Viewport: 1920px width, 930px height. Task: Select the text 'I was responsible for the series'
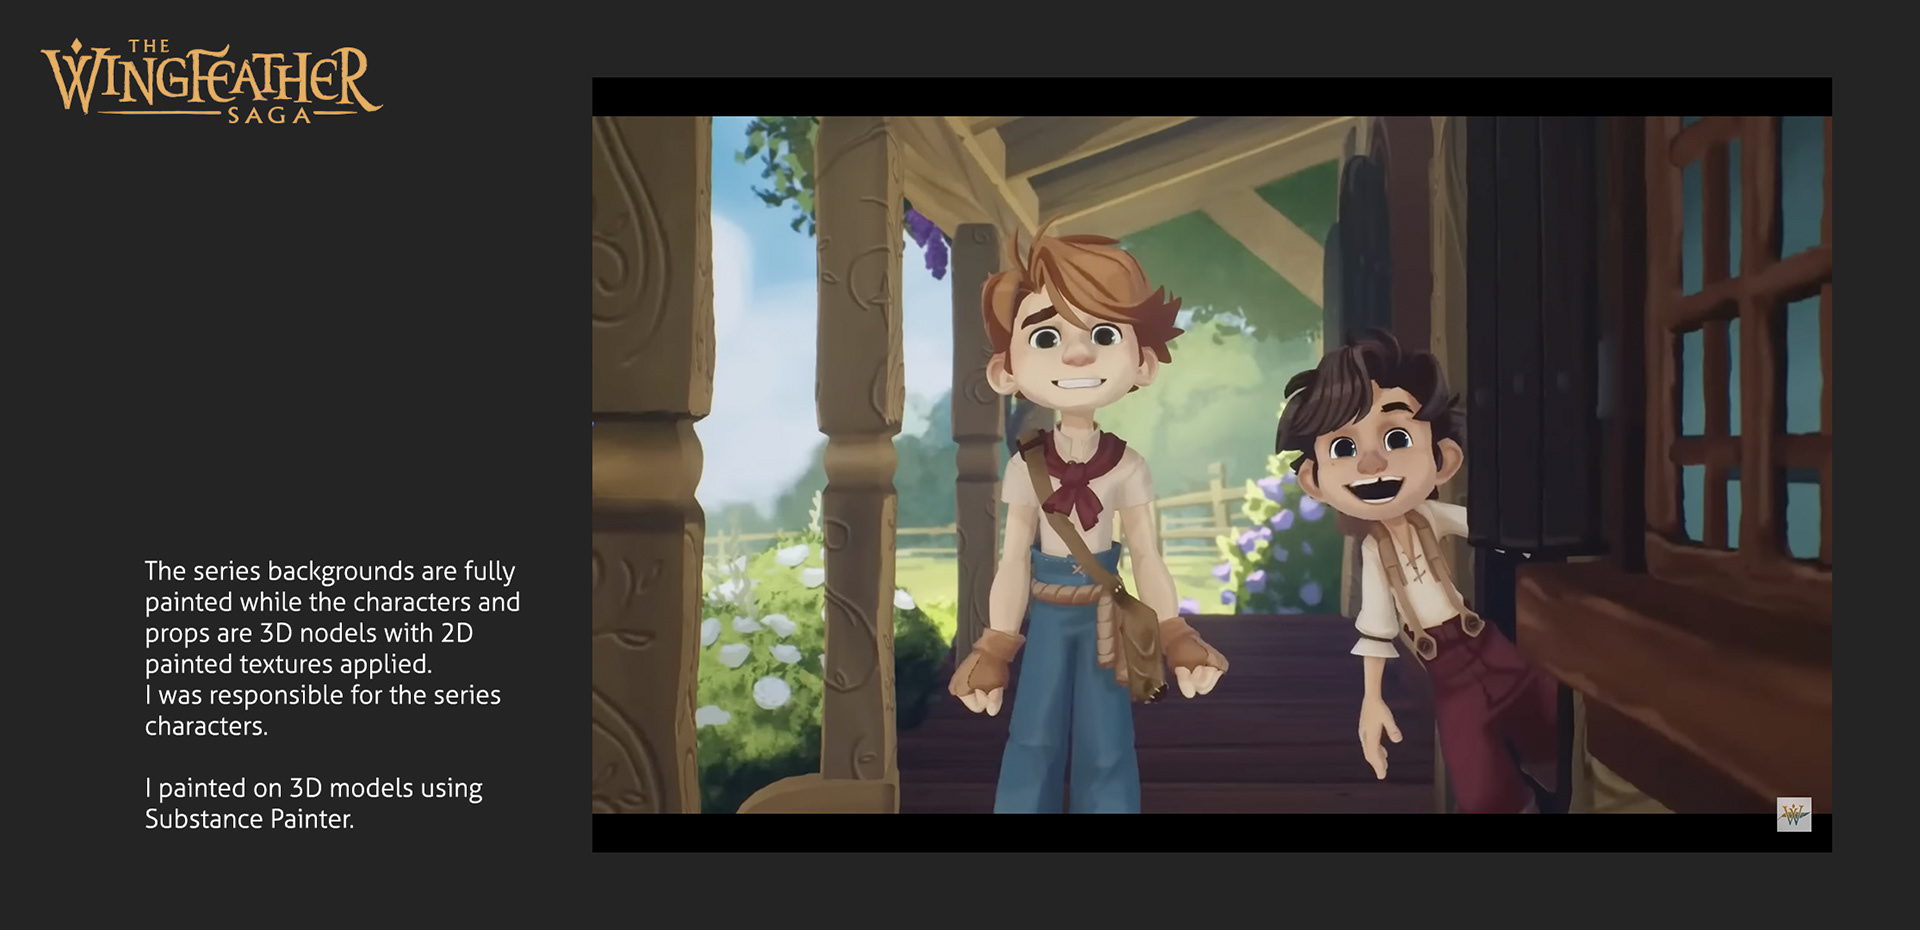tap(323, 695)
